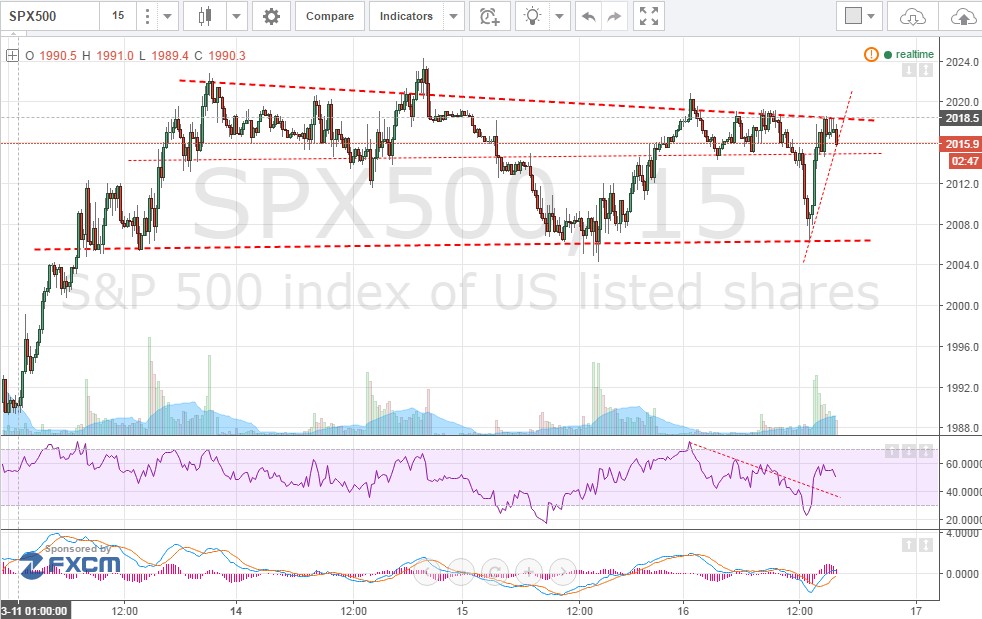Click the light bulb ideas icon
This screenshot has width=982, height=619.
pos(532,16)
